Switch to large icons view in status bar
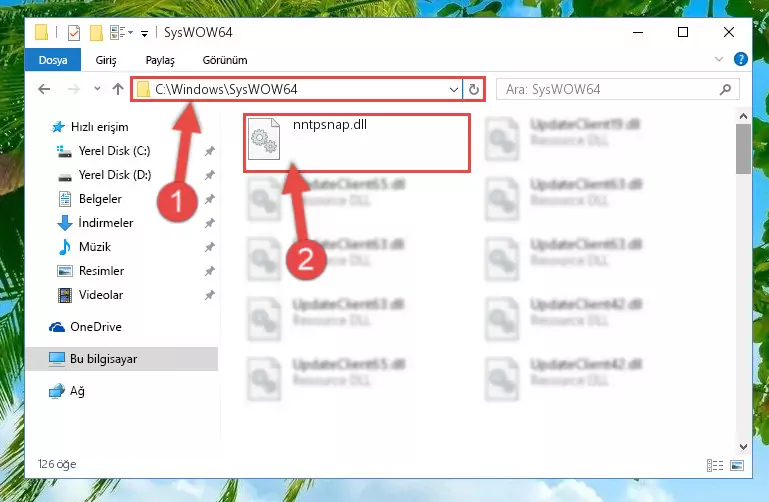 tap(737, 465)
